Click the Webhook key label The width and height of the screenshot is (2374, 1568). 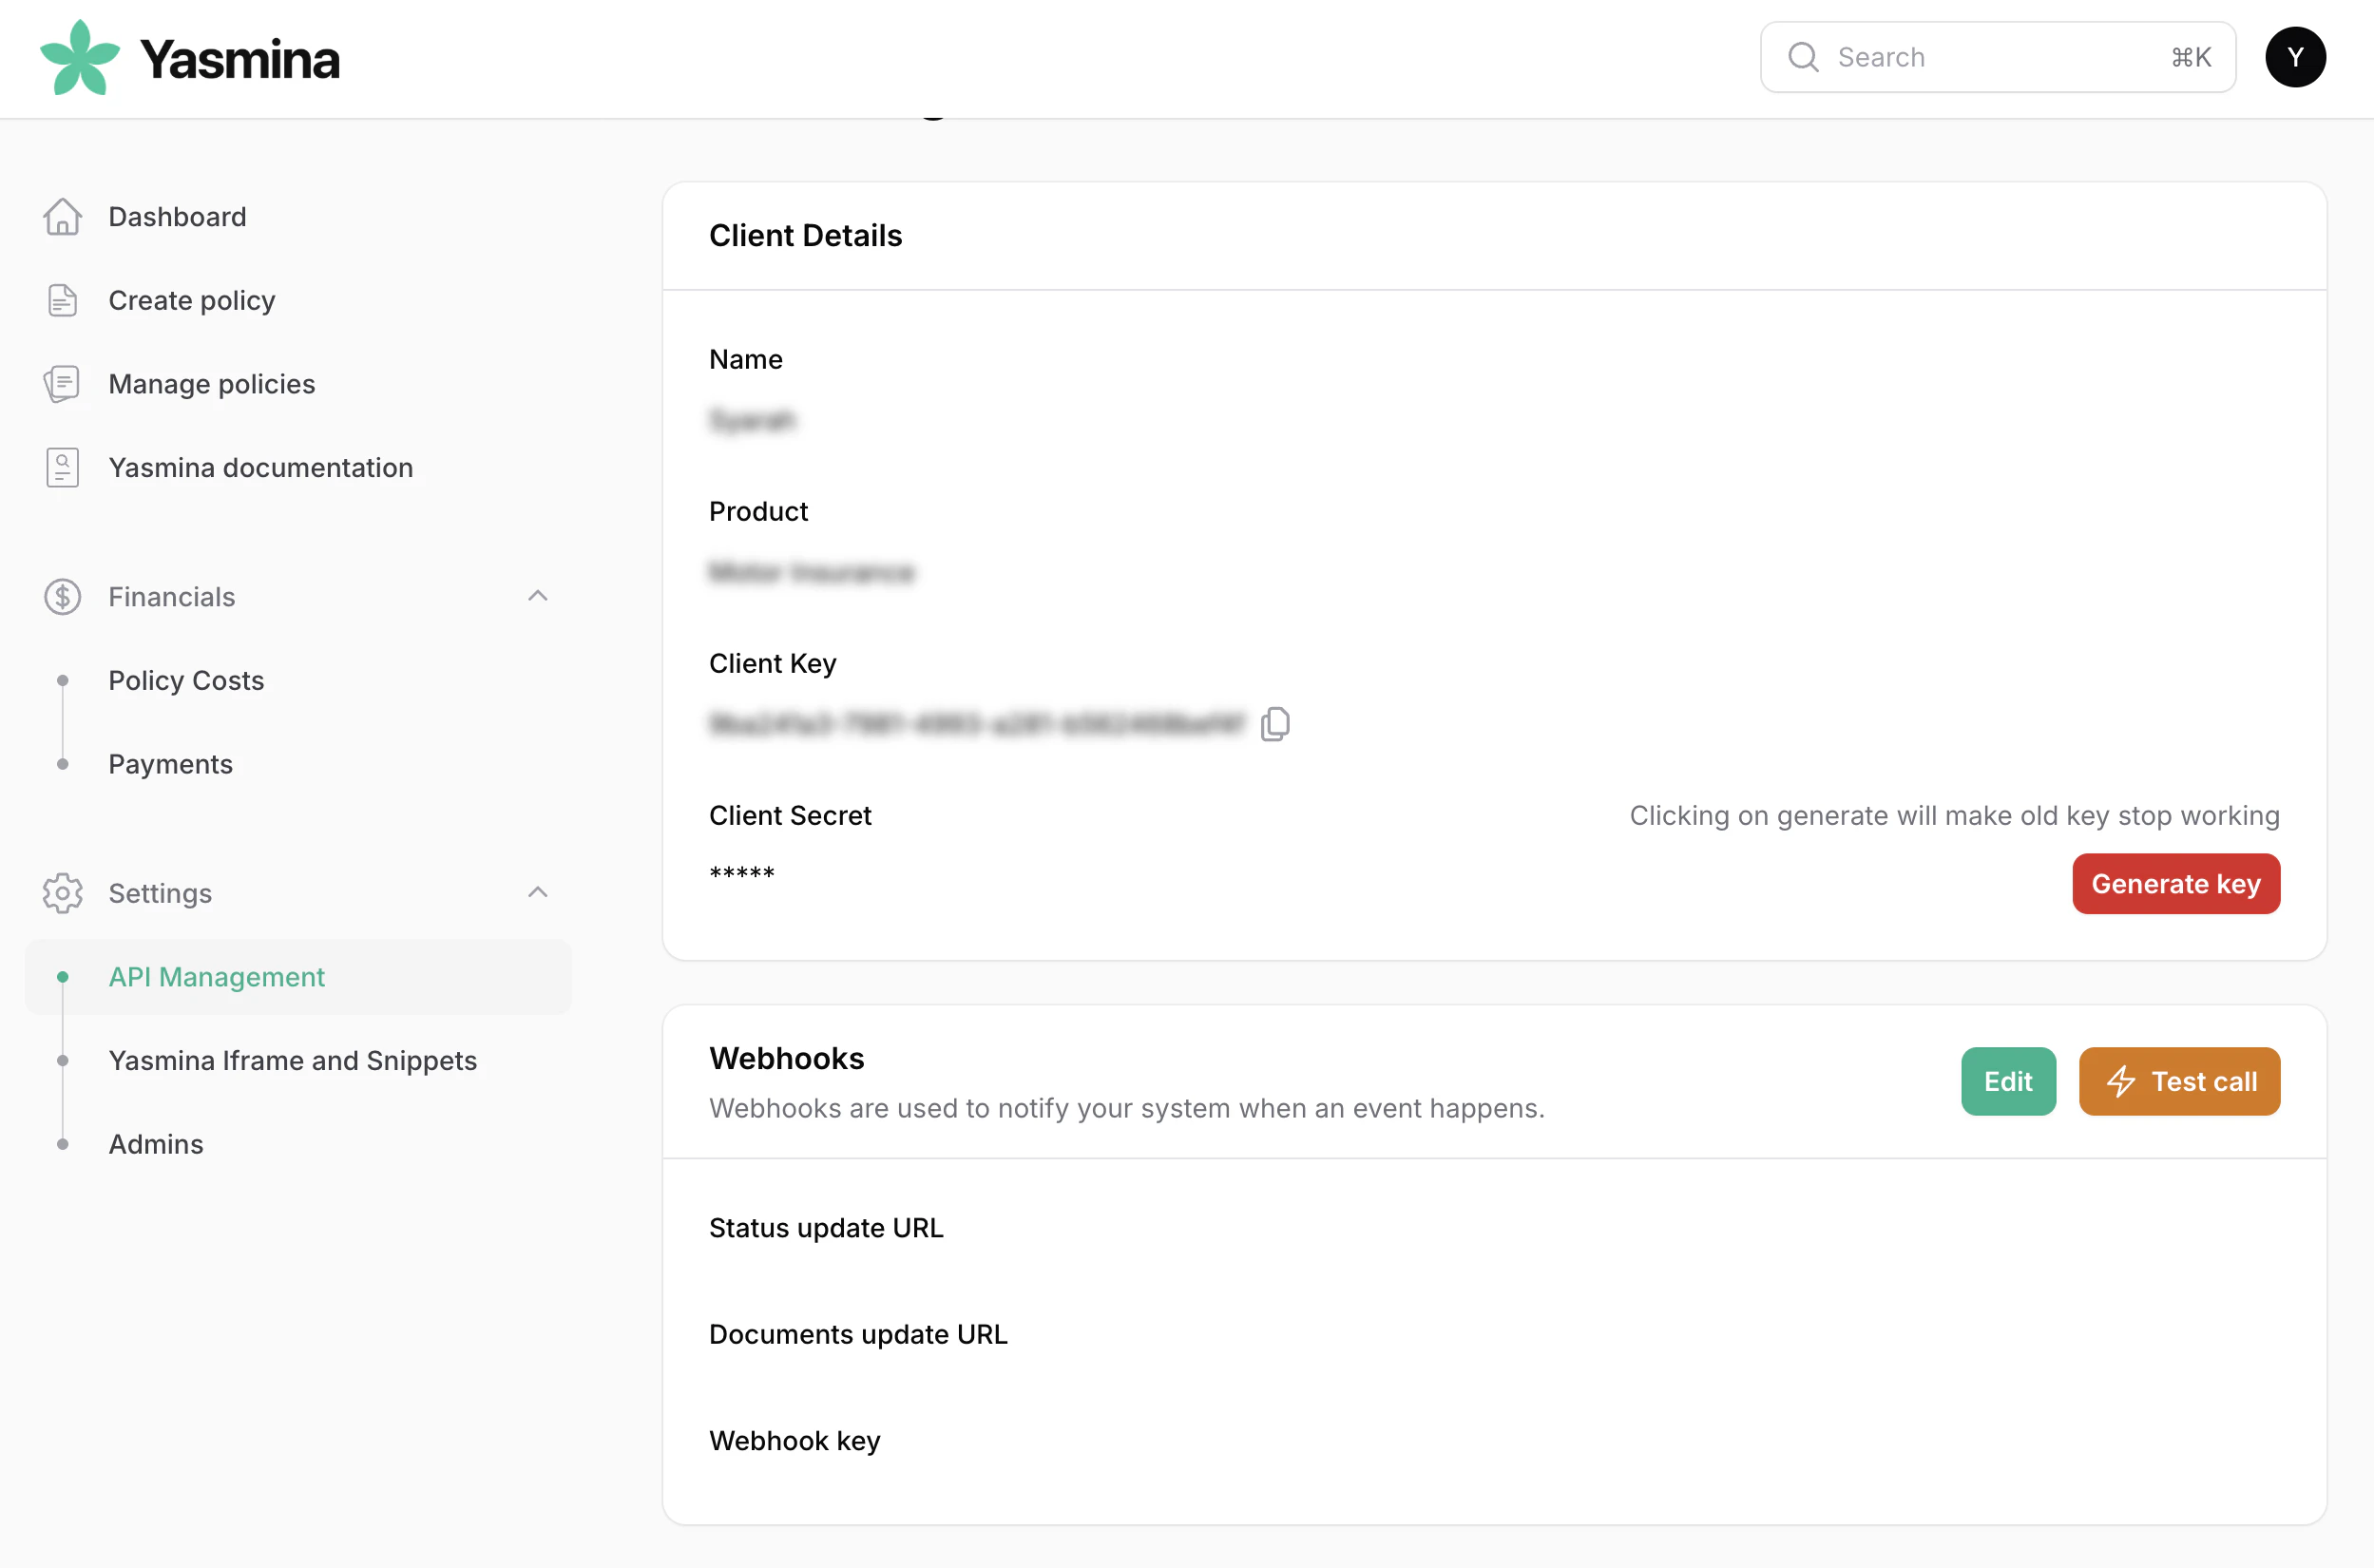click(795, 1441)
